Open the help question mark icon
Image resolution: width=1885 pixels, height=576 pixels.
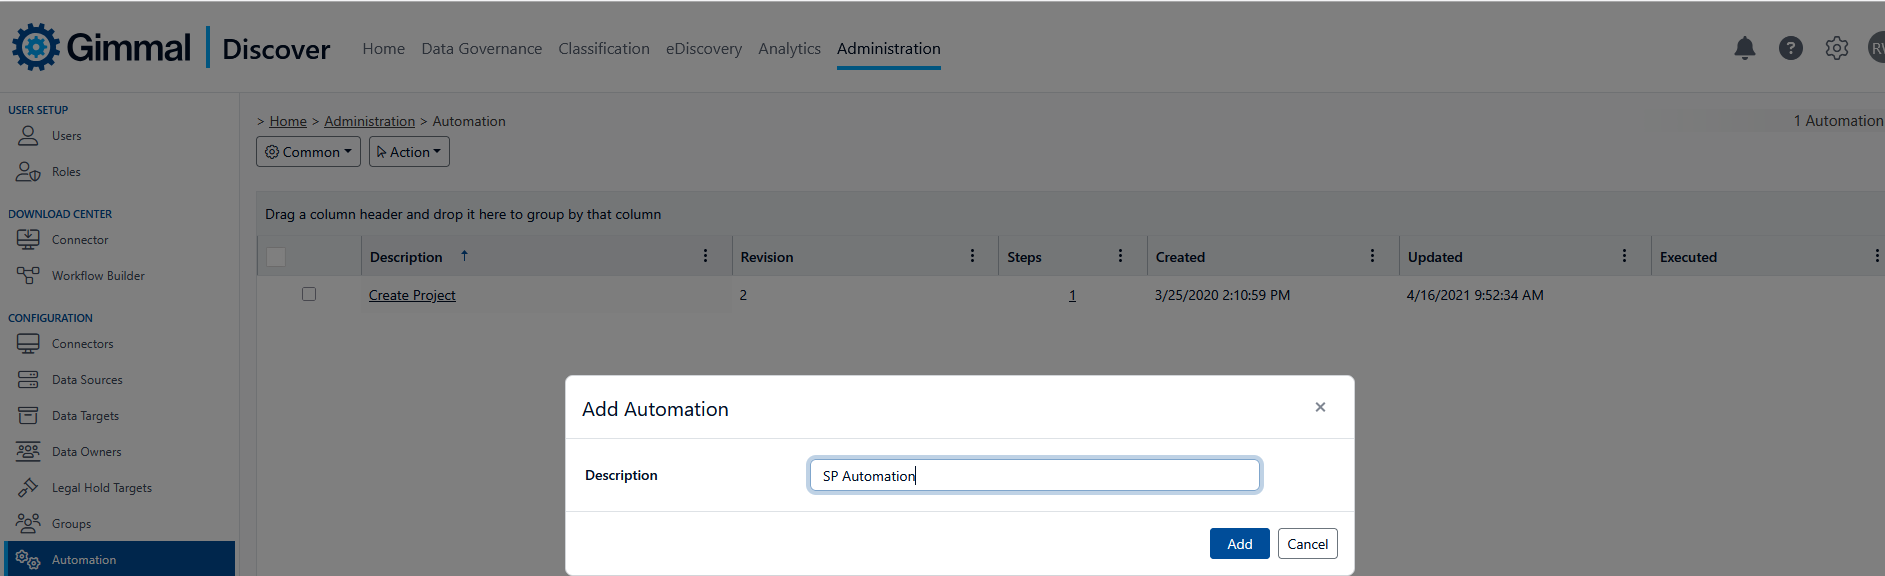pyautogui.click(x=1790, y=48)
